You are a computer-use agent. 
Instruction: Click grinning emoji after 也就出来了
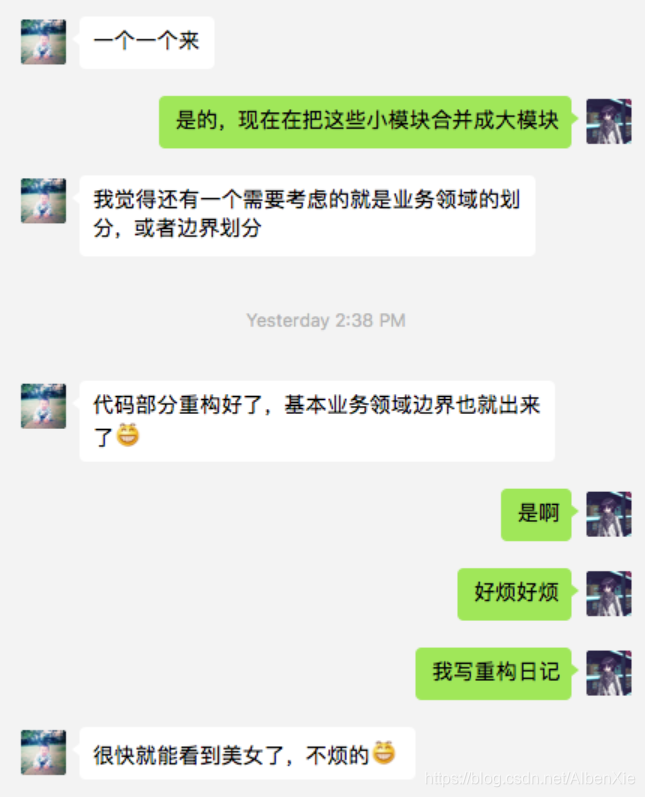[x=128, y=435]
